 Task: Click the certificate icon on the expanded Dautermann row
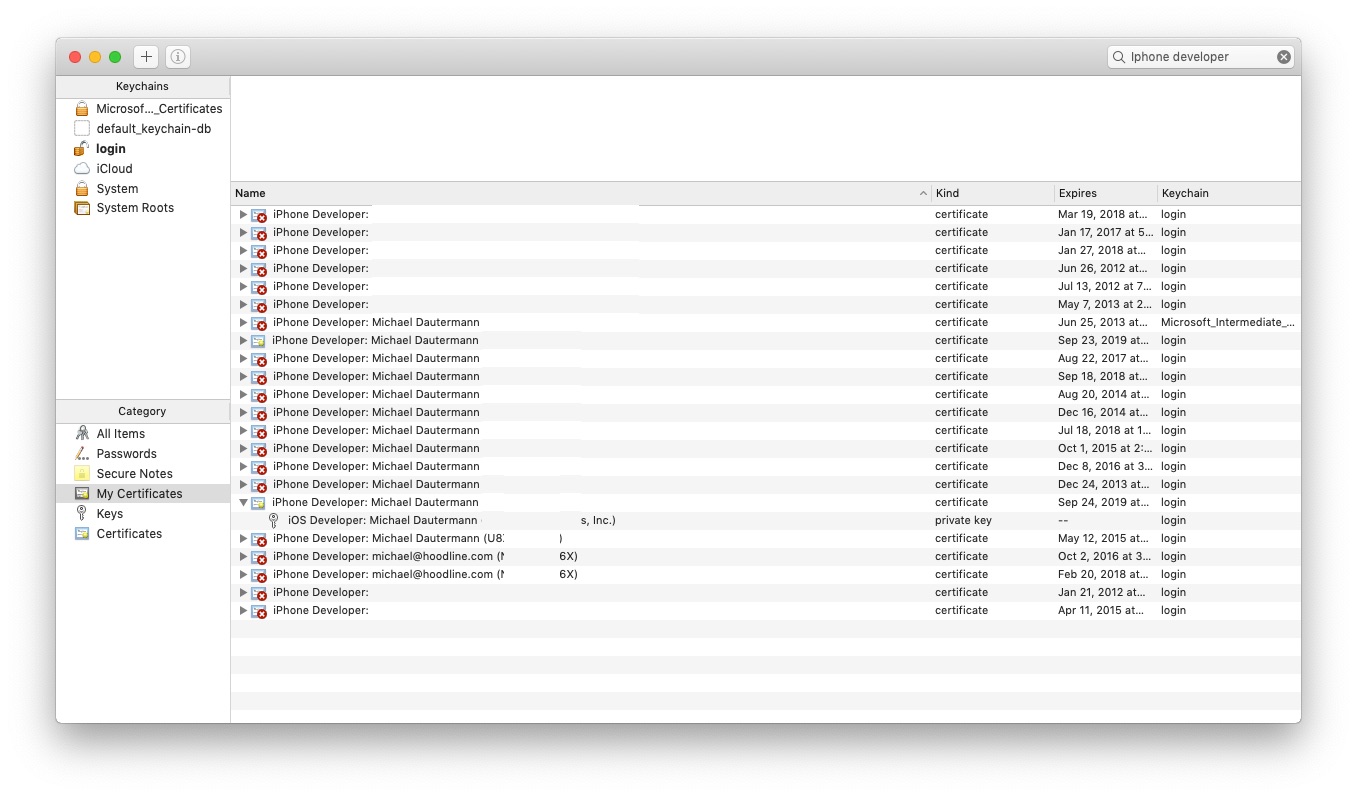(259, 501)
